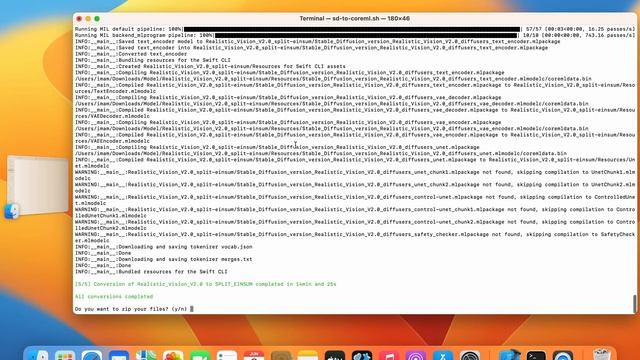Click at the zip files y/n prompt cursor
The image size is (640, 360).
(192, 309)
